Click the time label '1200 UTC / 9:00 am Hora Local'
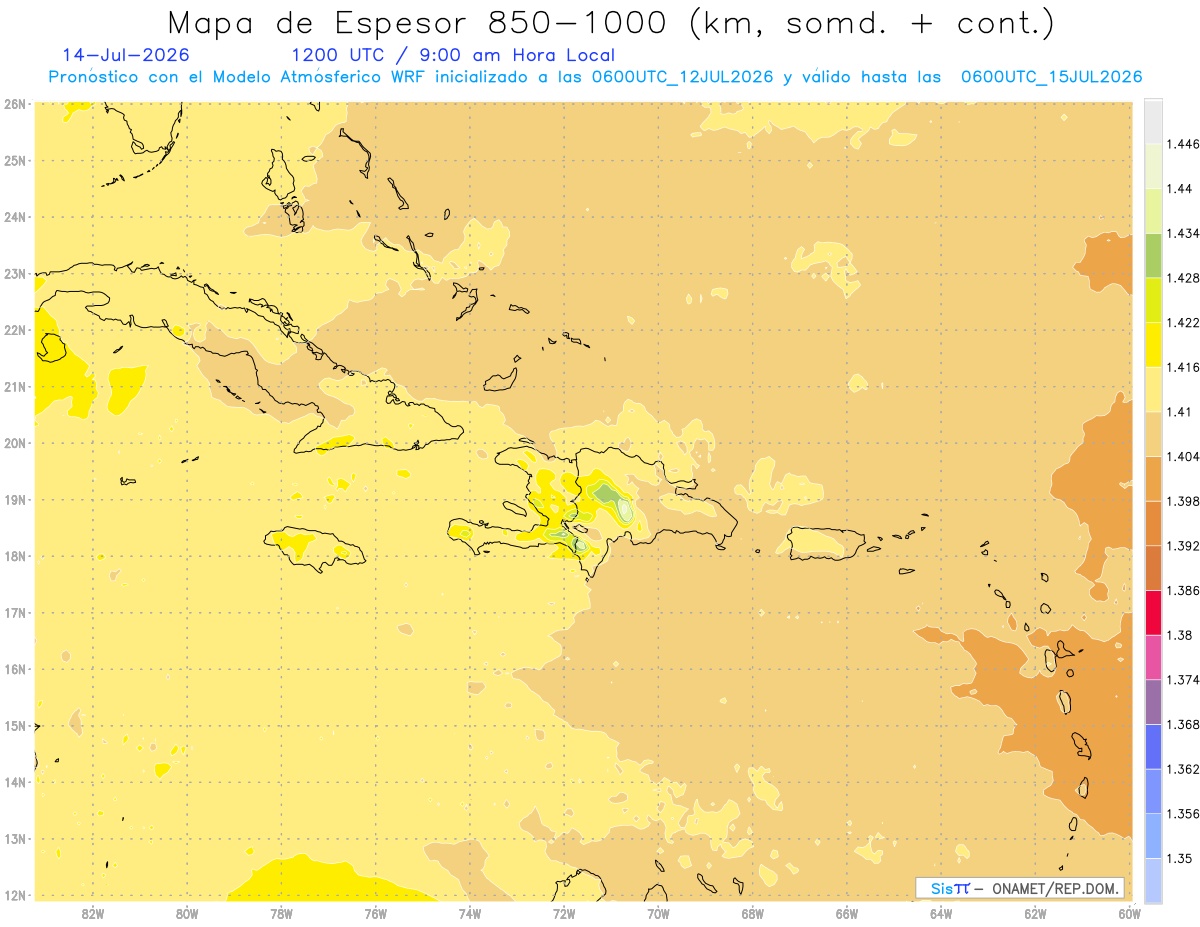The width and height of the screenshot is (1200, 927). pyautogui.click(x=453, y=55)
